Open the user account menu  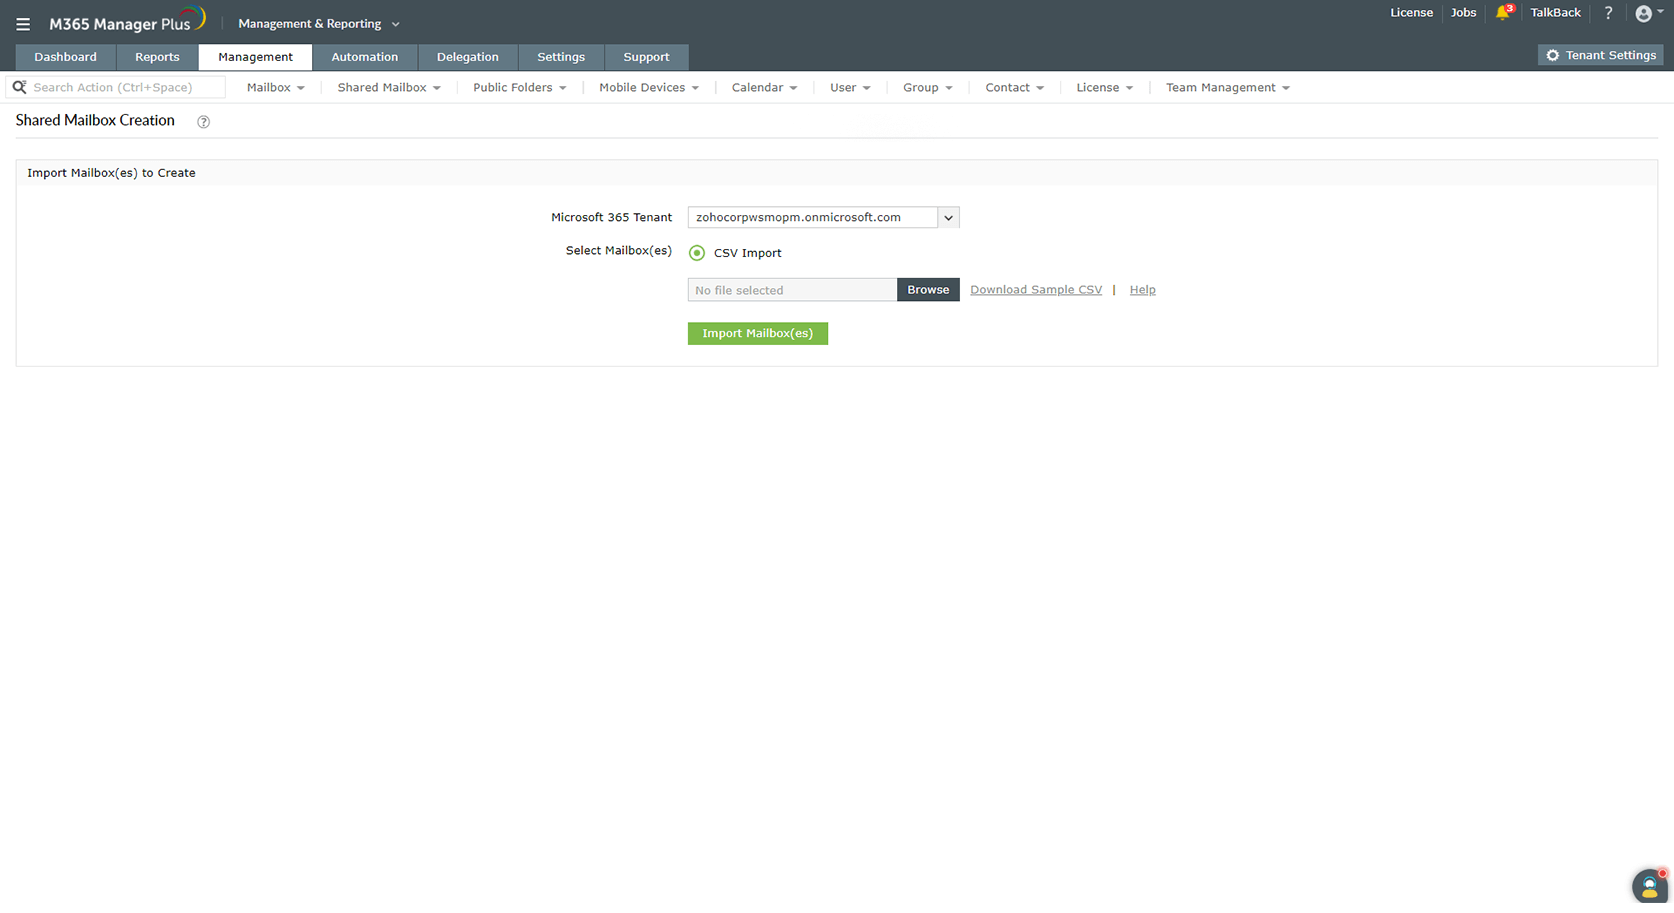pos(1644,13)
